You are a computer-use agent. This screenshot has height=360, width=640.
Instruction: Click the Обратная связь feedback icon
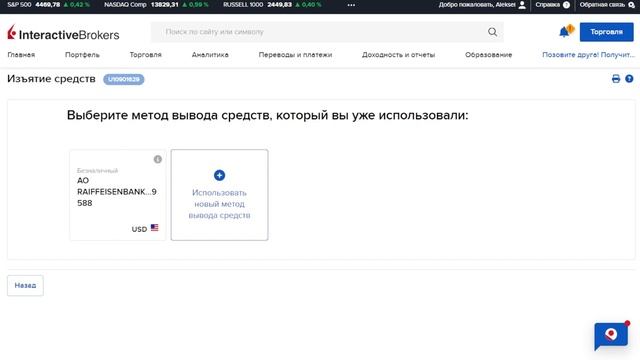click(x=631, y=5)
